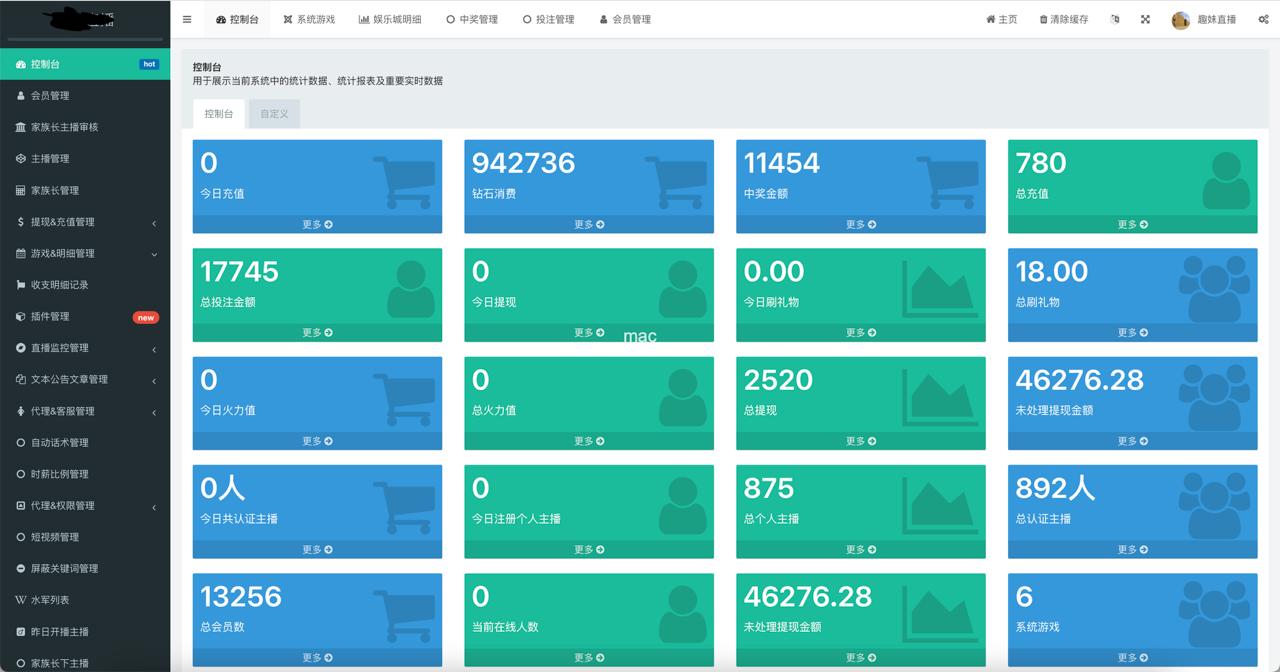1280x672 pixels.
Task: Click the 趣妹直播 user avatar
Action: click(x=1181, y=20)
